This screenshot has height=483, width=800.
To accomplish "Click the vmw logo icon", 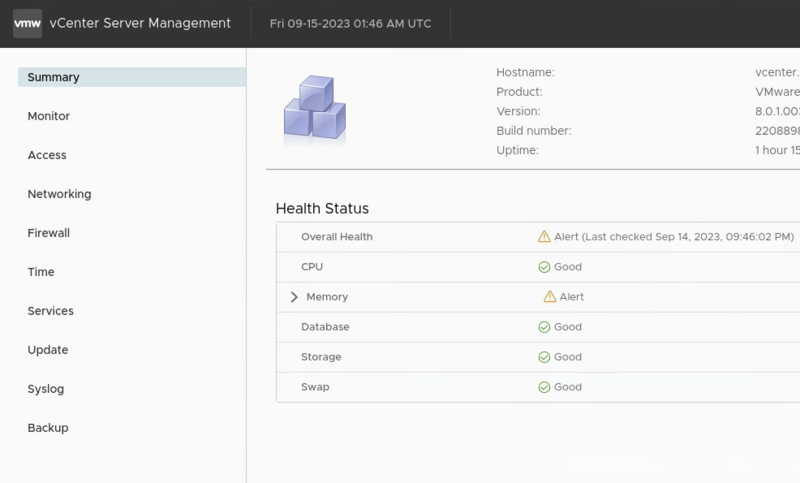I will (28, 23).
